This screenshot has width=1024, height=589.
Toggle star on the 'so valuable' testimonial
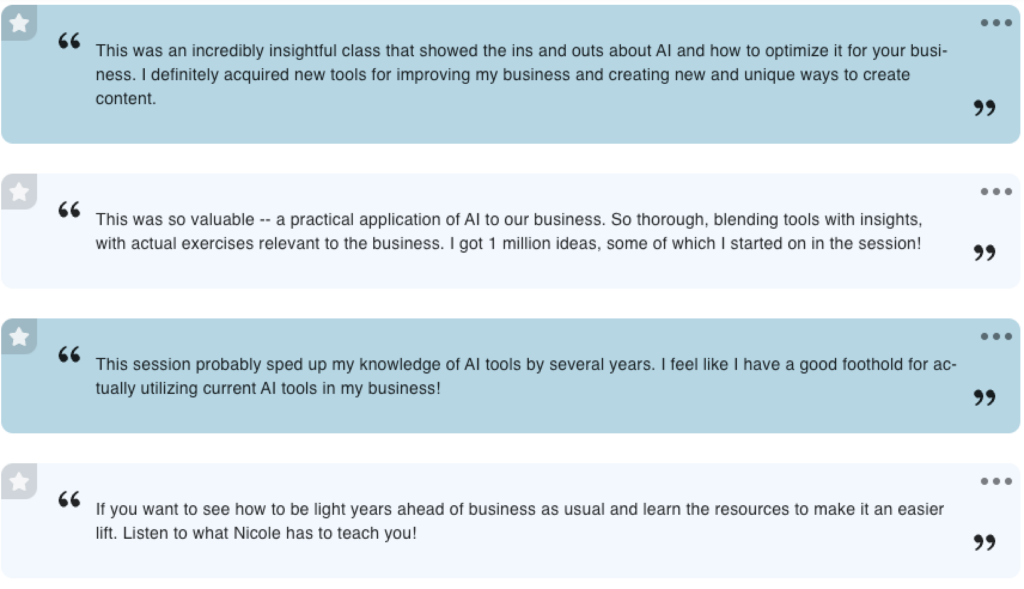point(18,191)
